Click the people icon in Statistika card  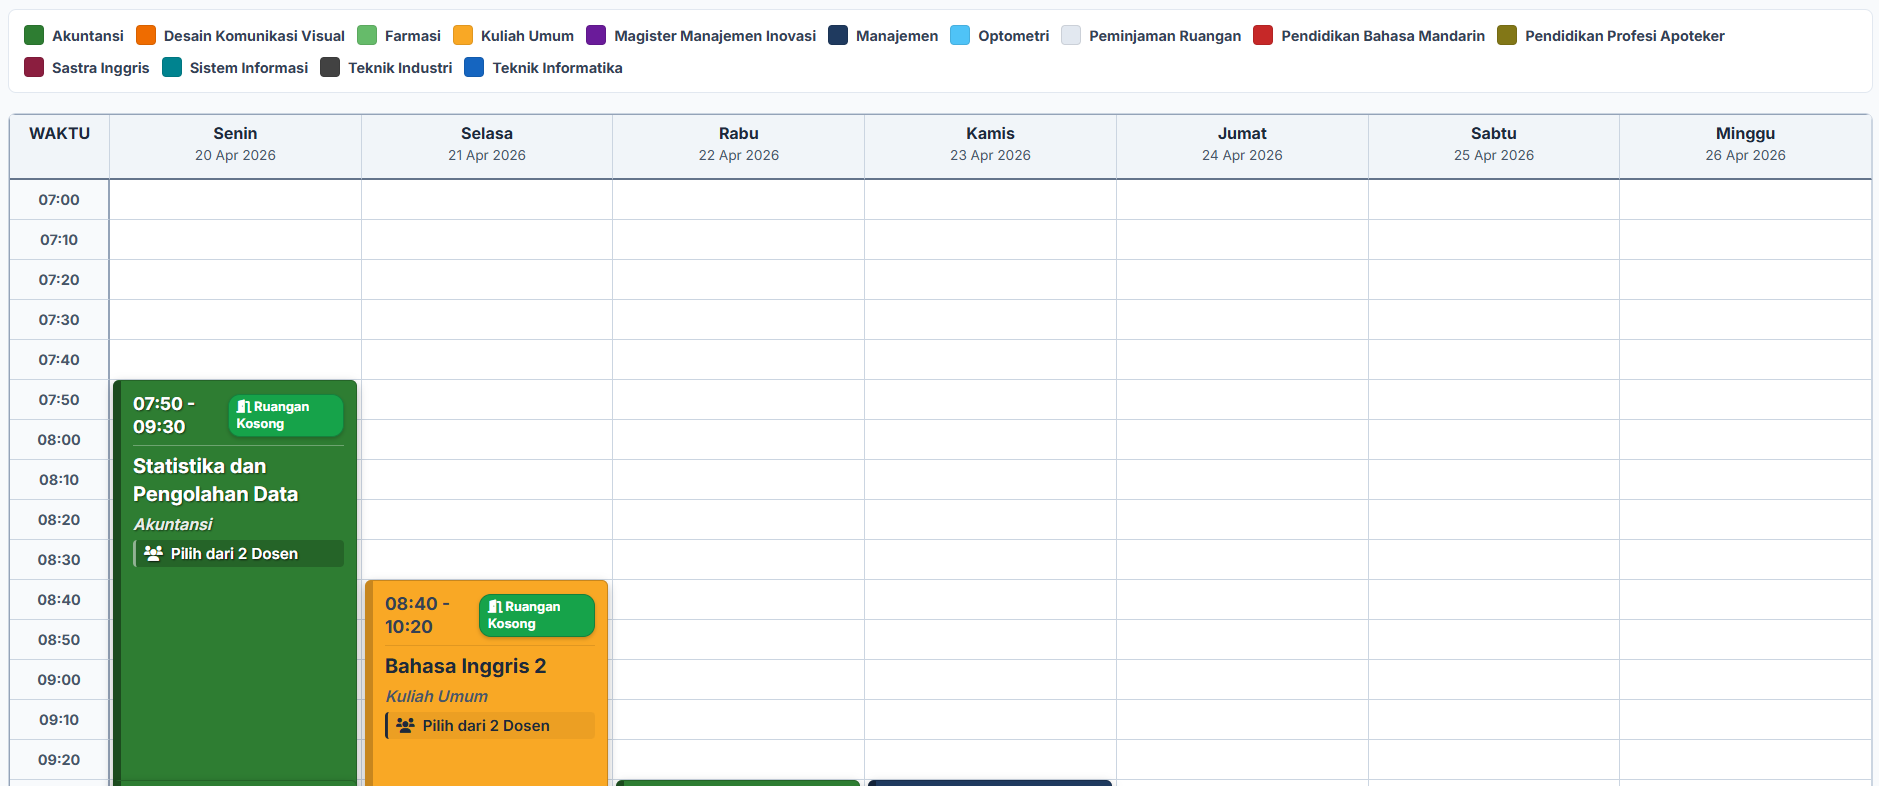point(153,553)
